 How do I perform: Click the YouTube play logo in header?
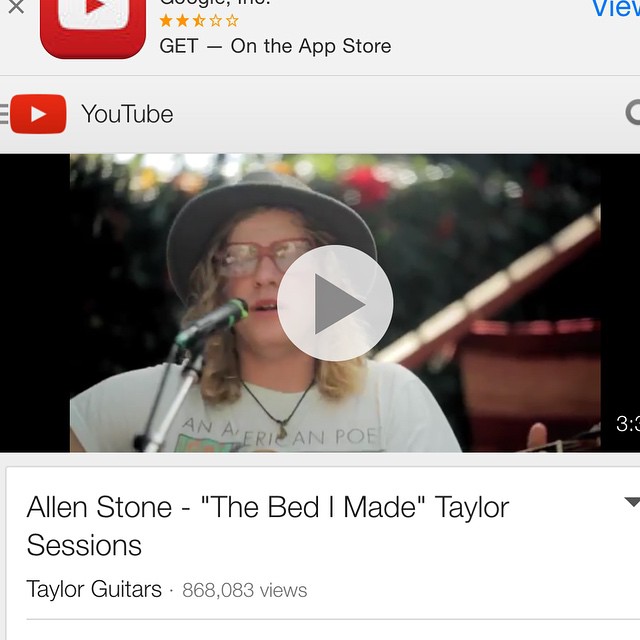(x=38, y=114)
